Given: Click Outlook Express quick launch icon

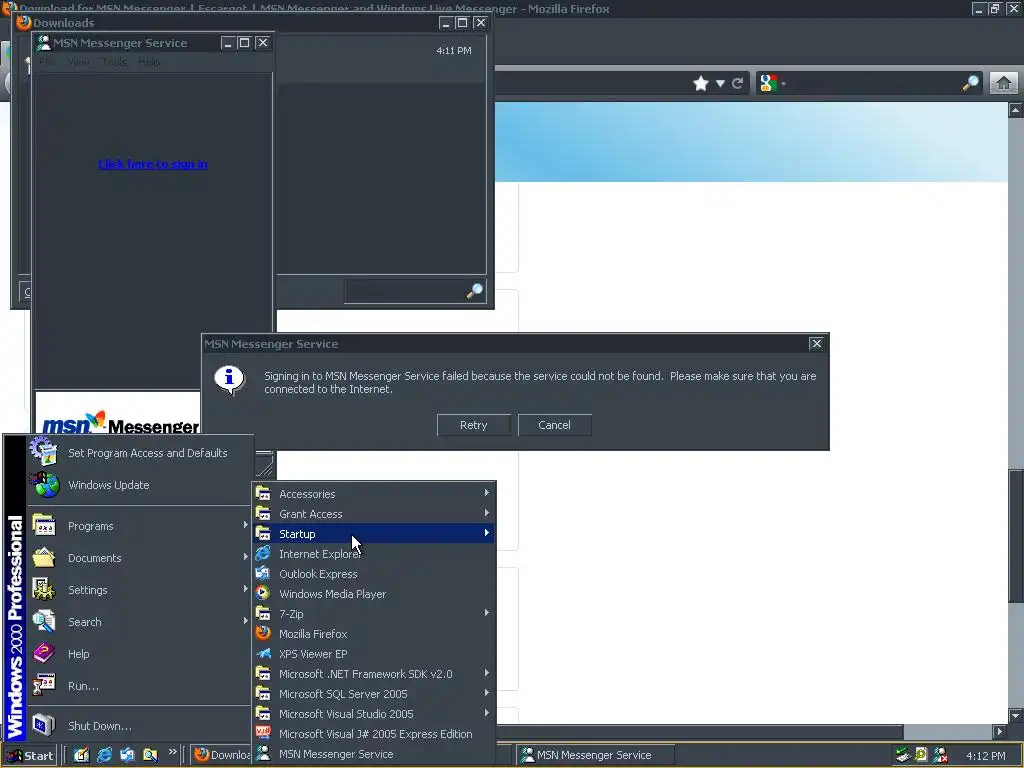Looking at the screenshot, I should [127, 755].
